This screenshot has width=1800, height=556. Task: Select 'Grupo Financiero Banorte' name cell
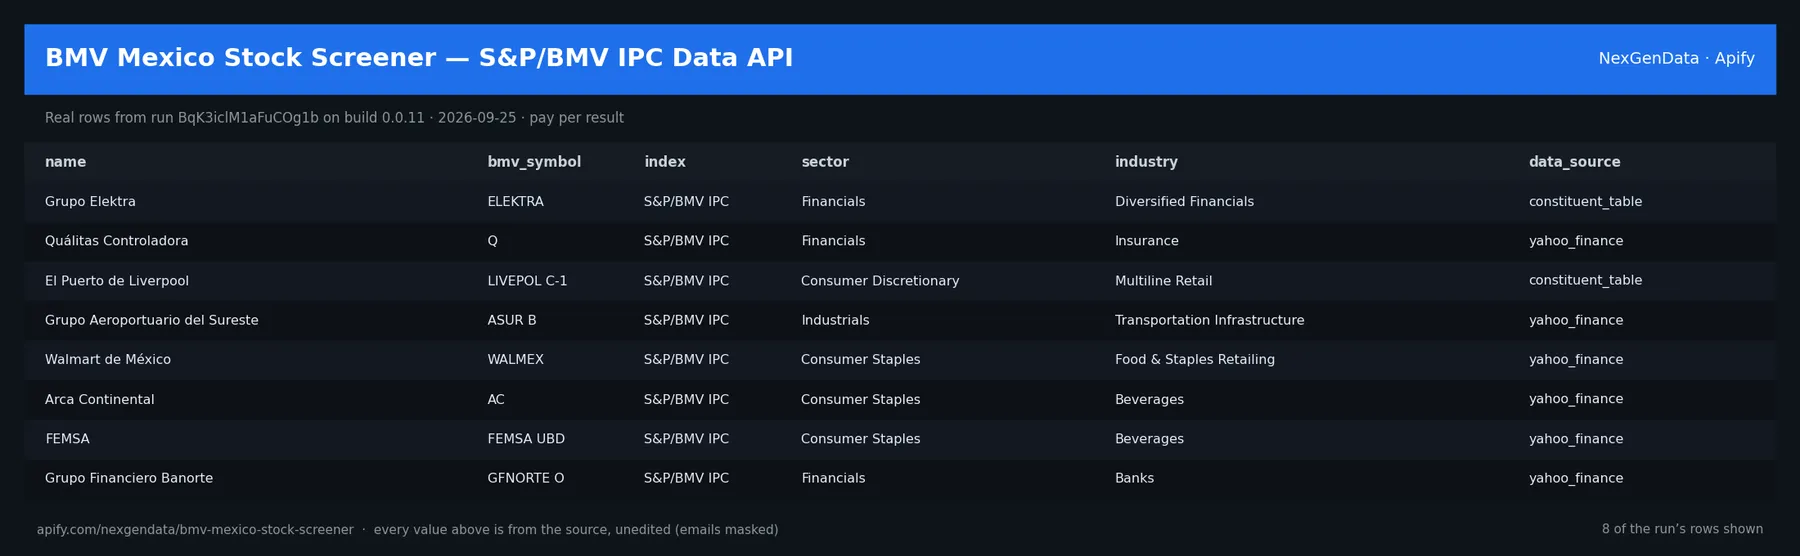[128, 478]
